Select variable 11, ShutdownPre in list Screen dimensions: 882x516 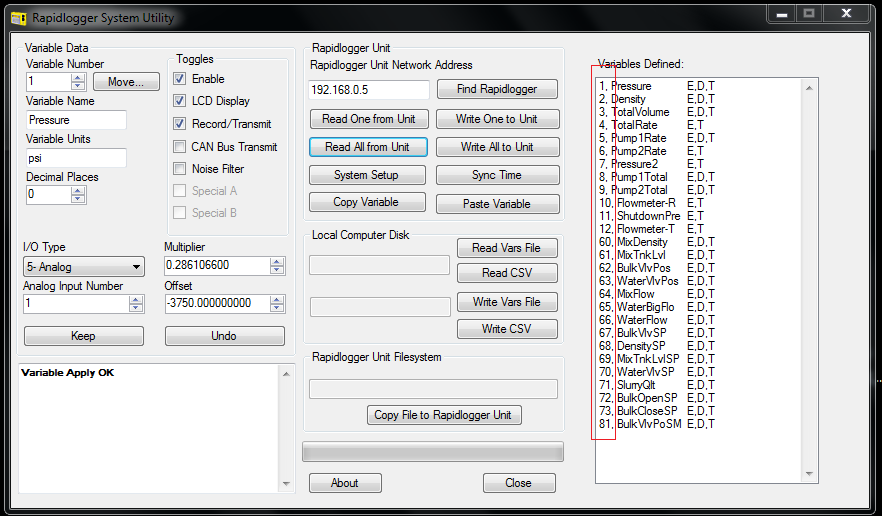click(651, 216)
